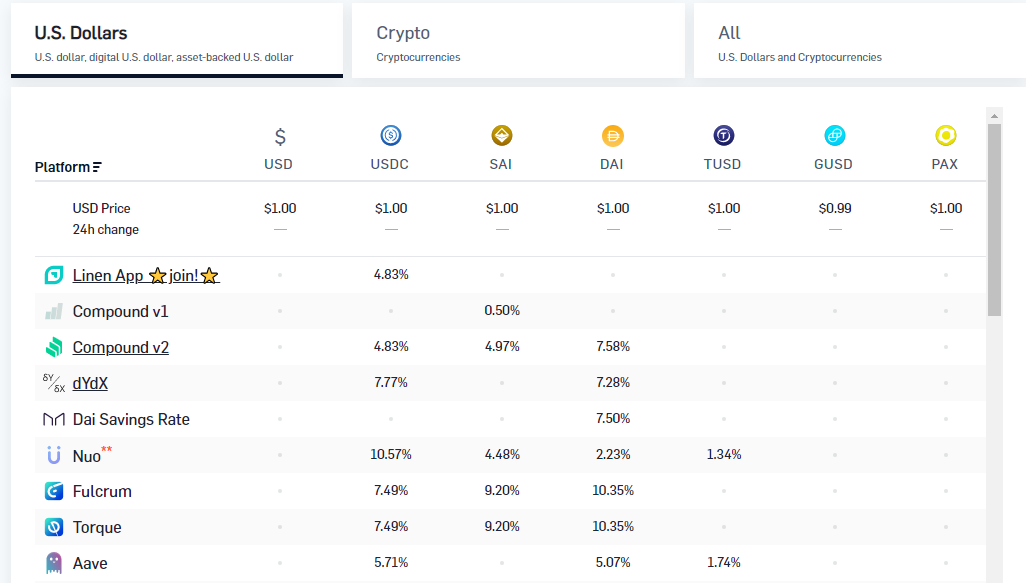
Task: Switch to the Crypto tab
Action: [x=518, y=41]
